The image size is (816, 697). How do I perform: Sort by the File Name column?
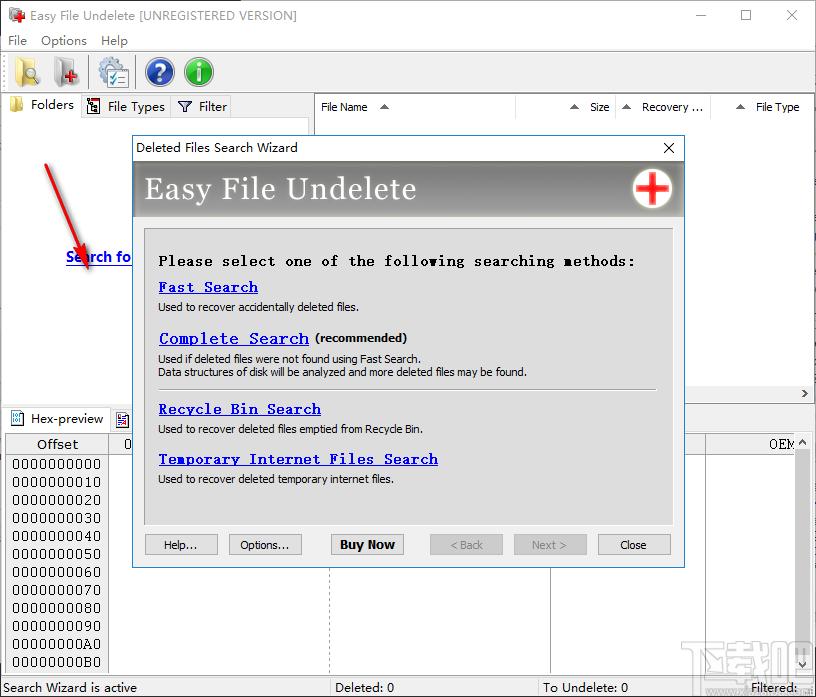(414, 107)
